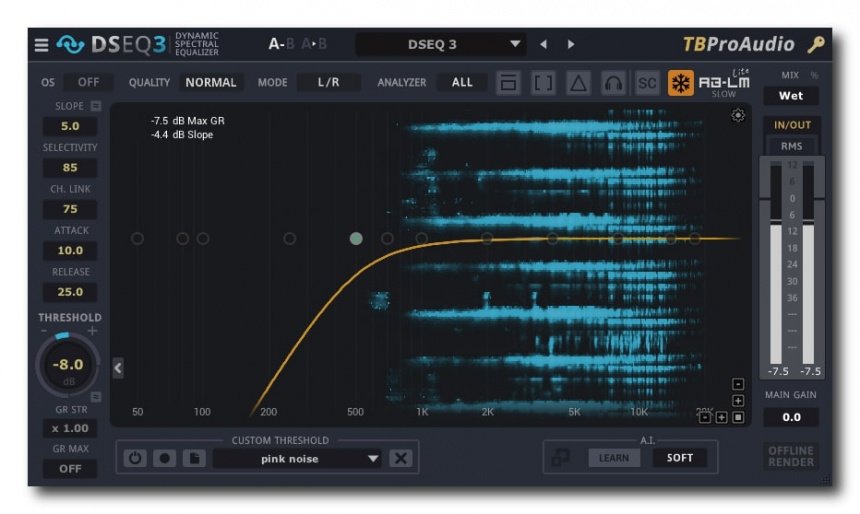Toggle the orange snowflake freeze button
This screenshot has width=860, height=514.
click(x=681, y=83)
